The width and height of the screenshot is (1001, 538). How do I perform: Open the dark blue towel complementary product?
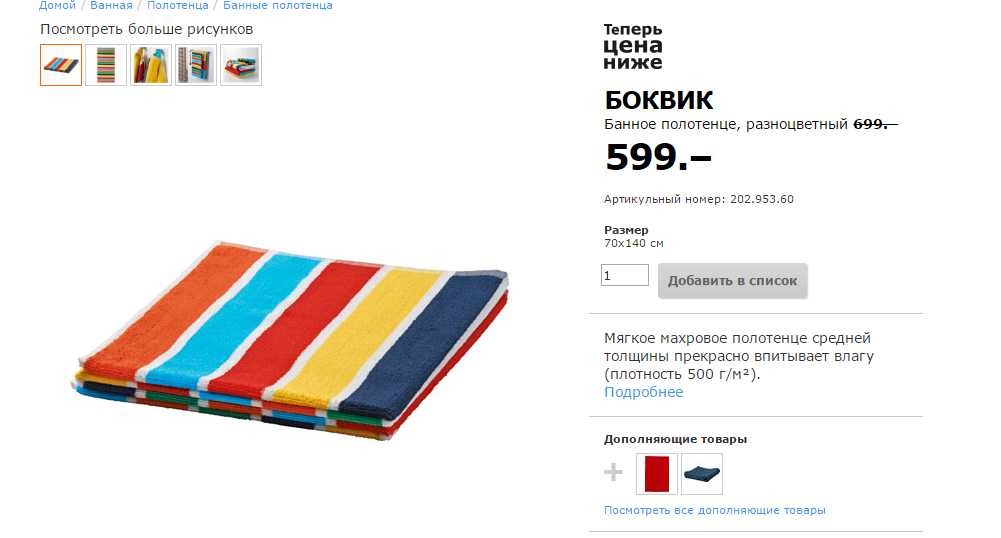point(702,474)
